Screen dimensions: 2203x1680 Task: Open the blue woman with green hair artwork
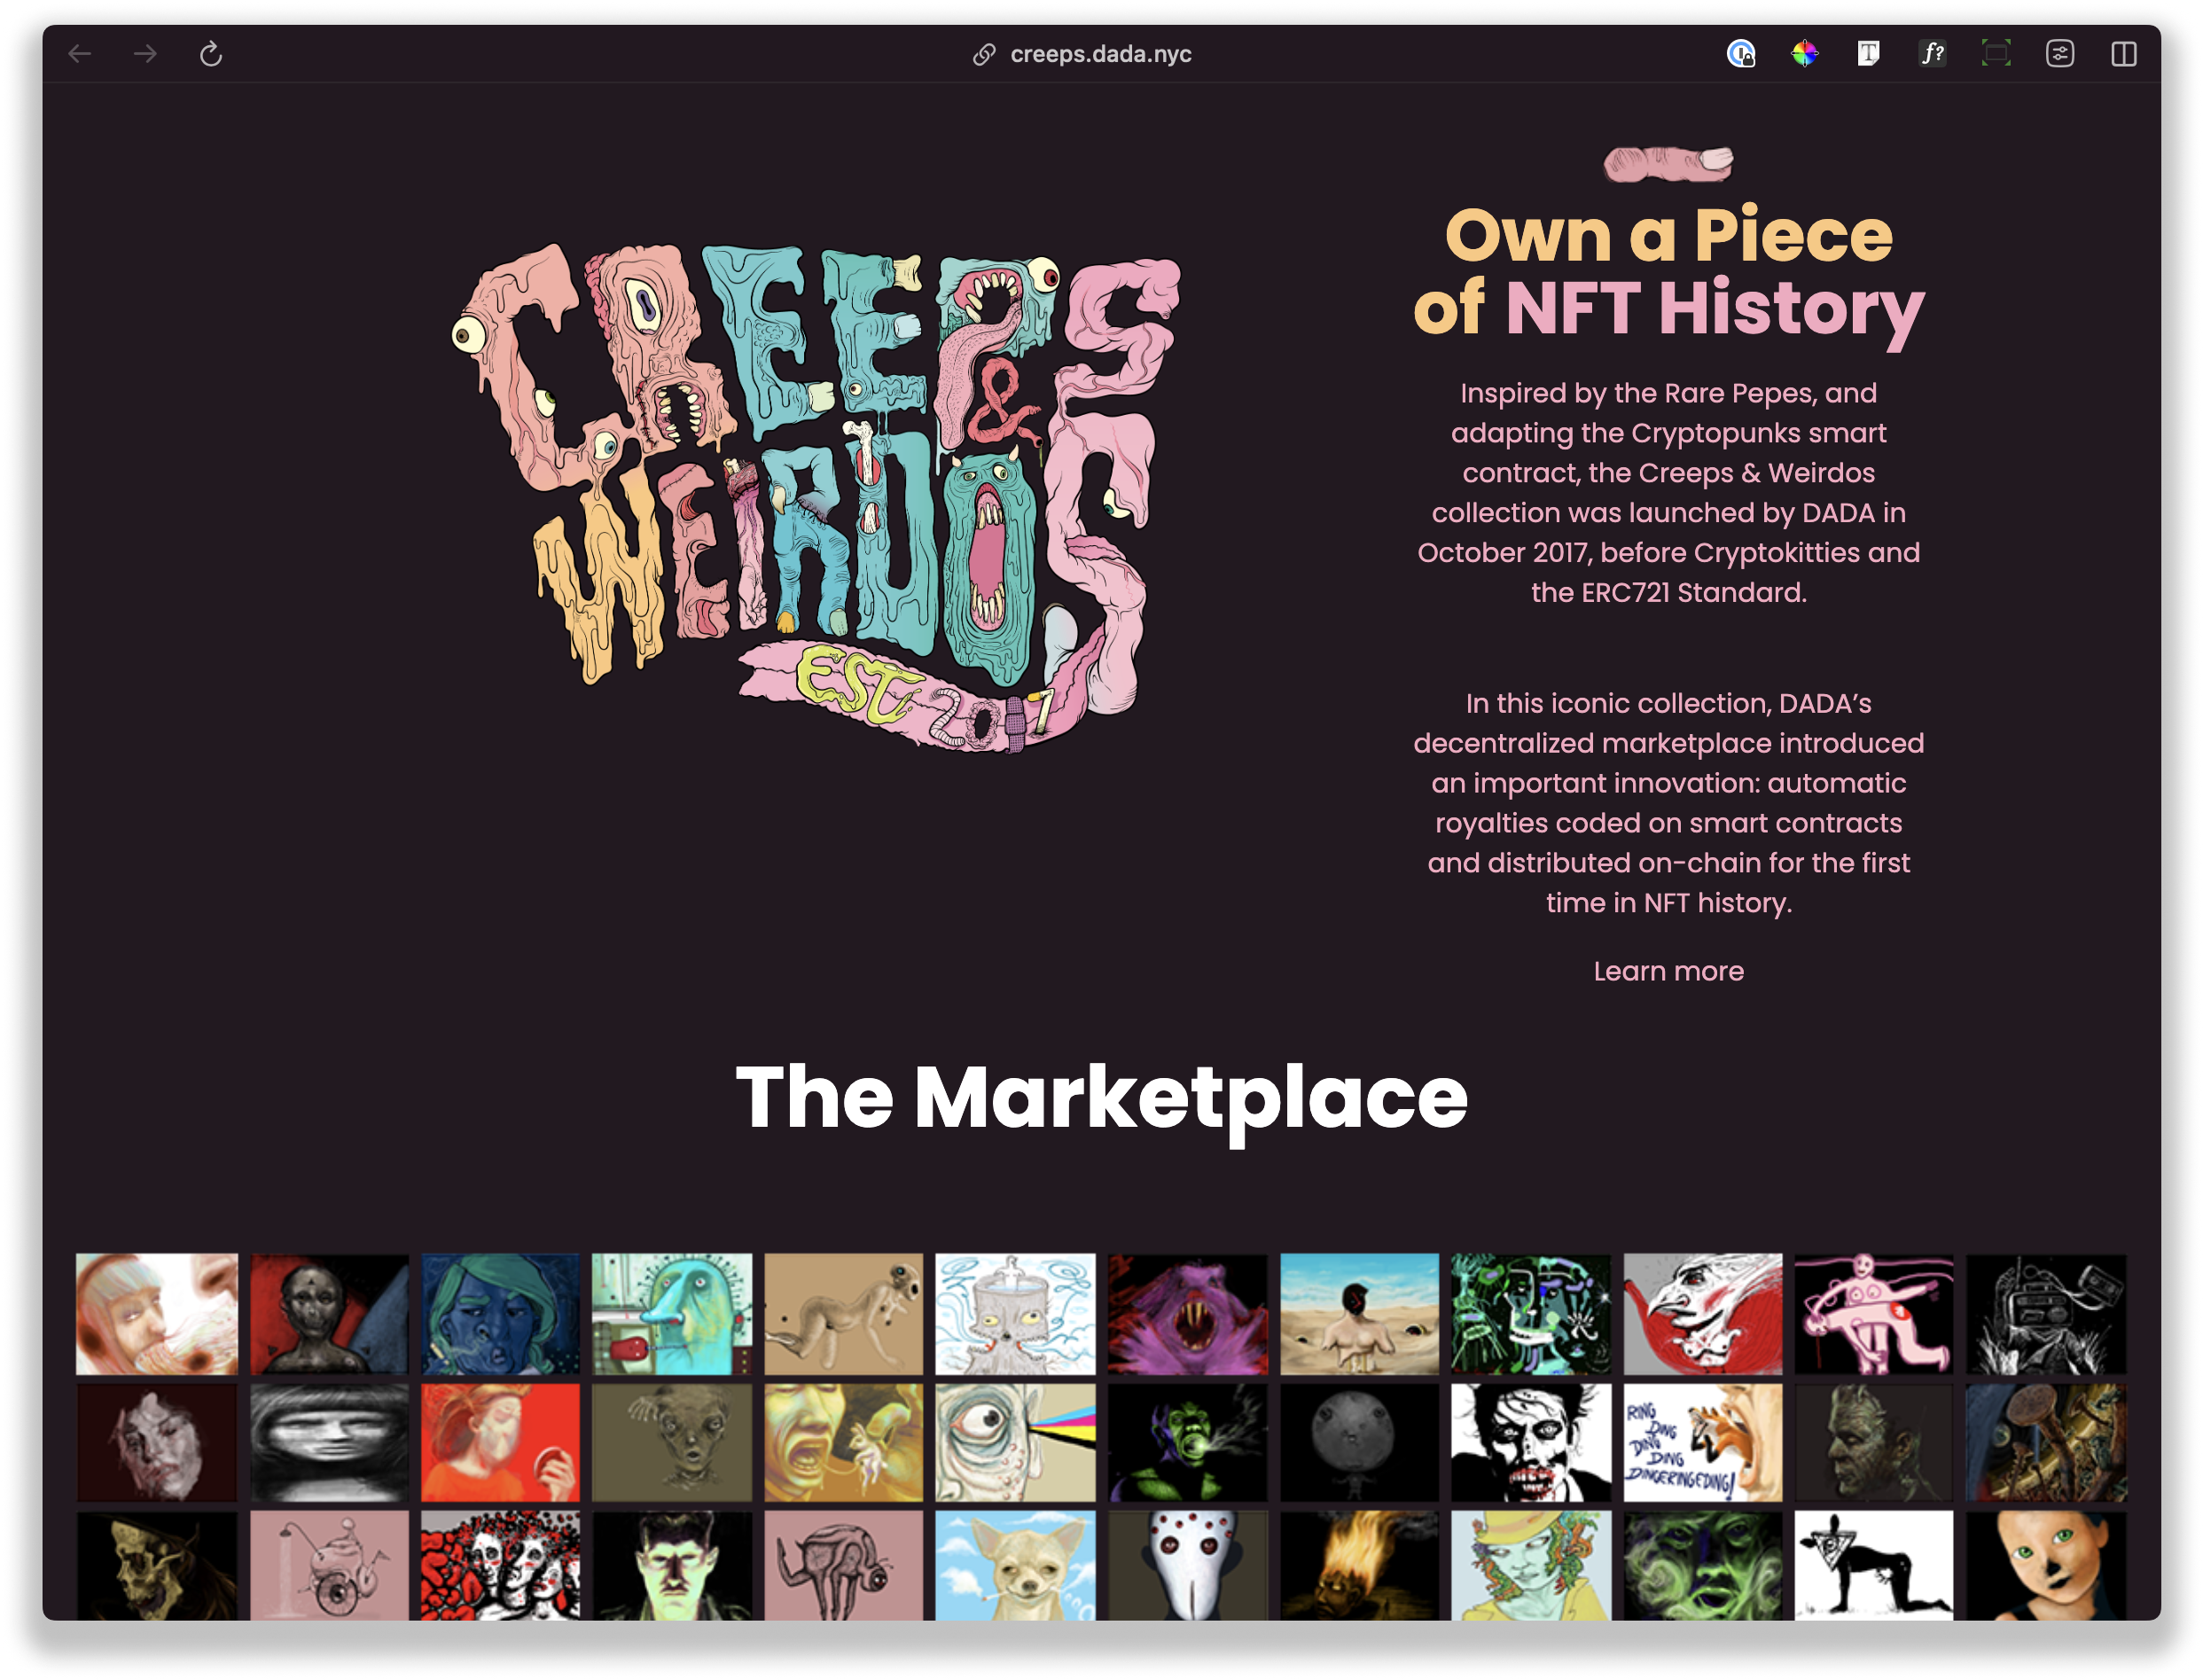click(500, 1314)
